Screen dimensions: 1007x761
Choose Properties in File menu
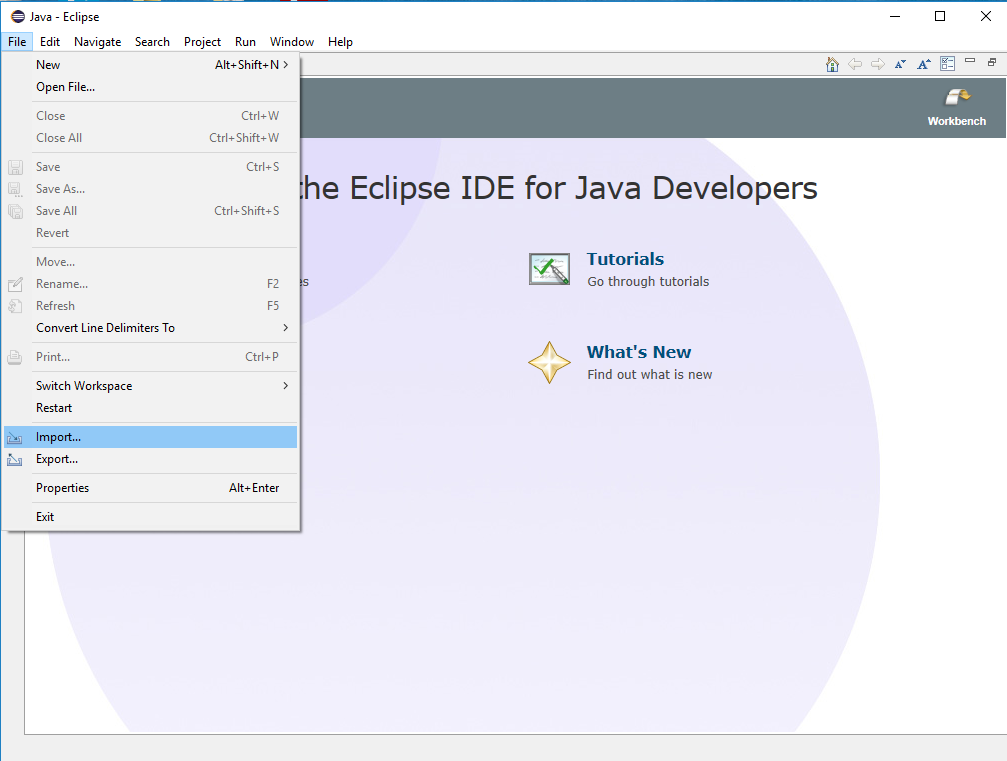[150, 488]
